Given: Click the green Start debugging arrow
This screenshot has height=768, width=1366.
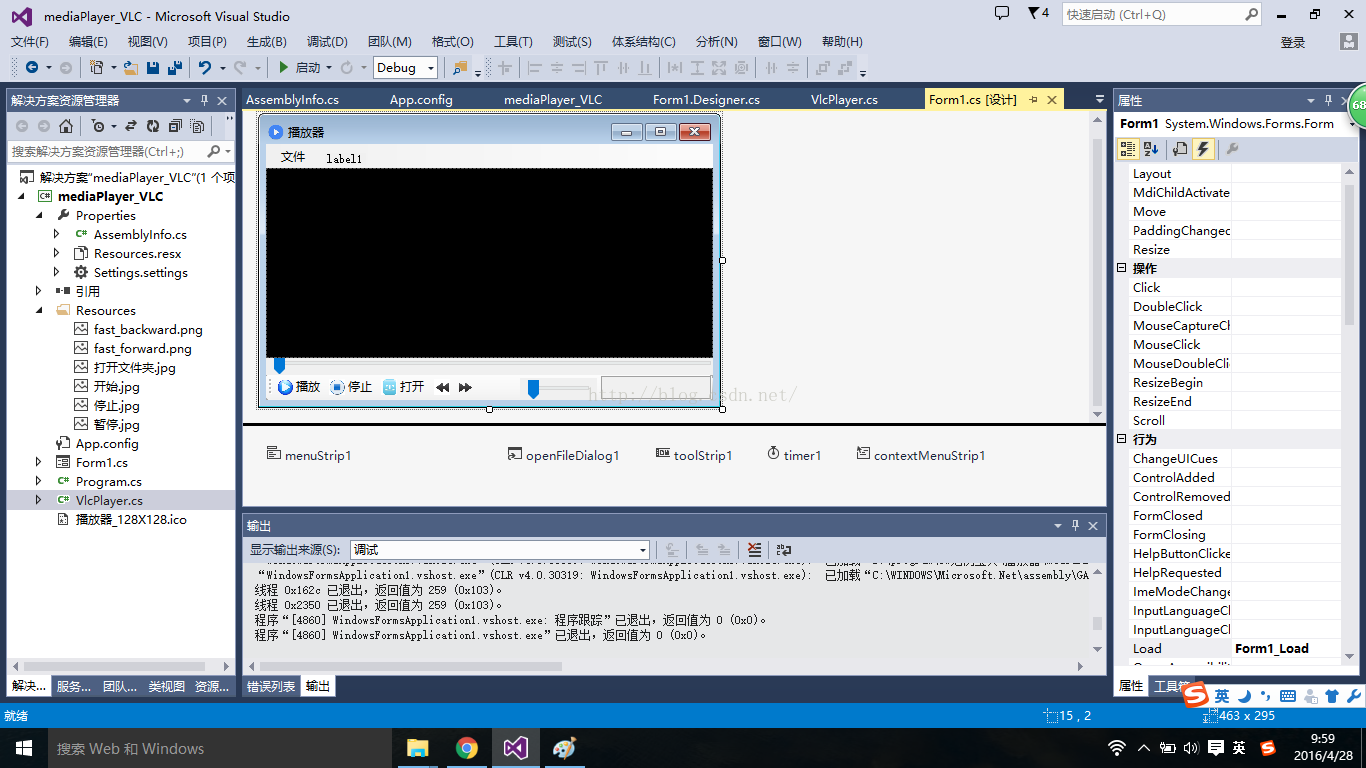Looking at the screenshot, I should click(x=284, y=67).
